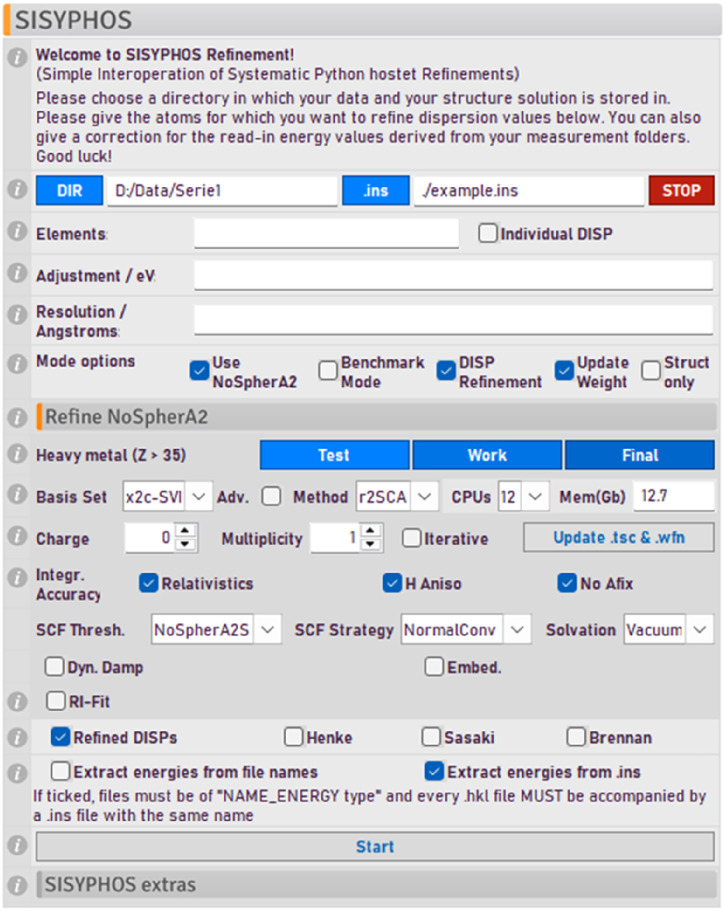Enable the Individual DISP checkbox
The width and height of the screenshot is (725, 911).
click(487, 233)
